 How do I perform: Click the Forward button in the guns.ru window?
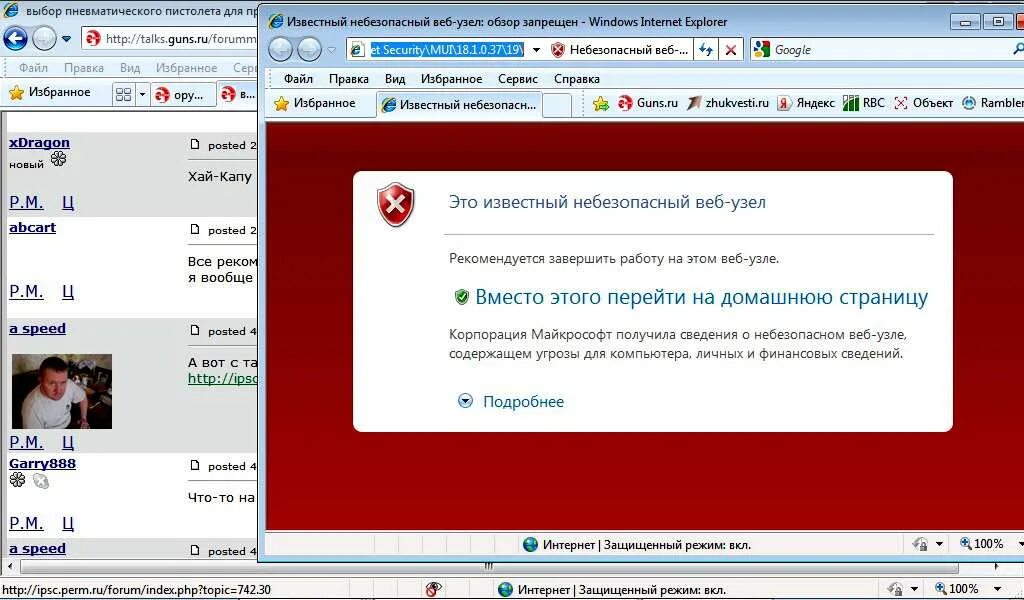point(44,39)
